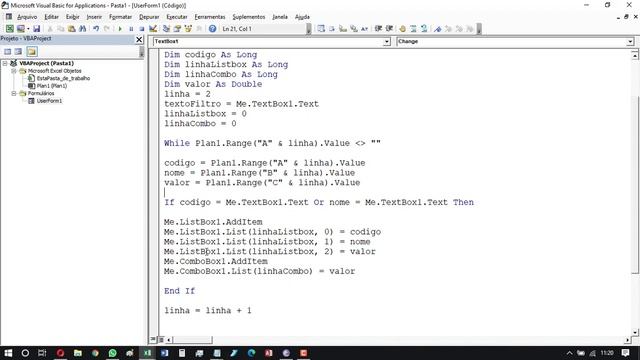The width and height of the screenshot is (640, 360).
Task: Select UserForm1 in project tree
Action: pos(49,101)
